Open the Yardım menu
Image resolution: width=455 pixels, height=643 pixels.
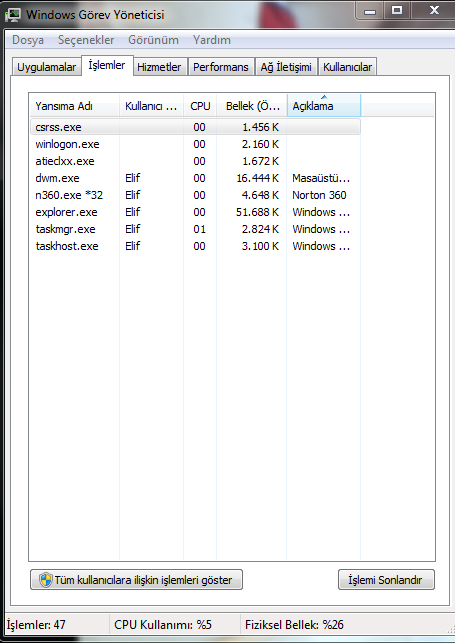click(x=212, y=40)
